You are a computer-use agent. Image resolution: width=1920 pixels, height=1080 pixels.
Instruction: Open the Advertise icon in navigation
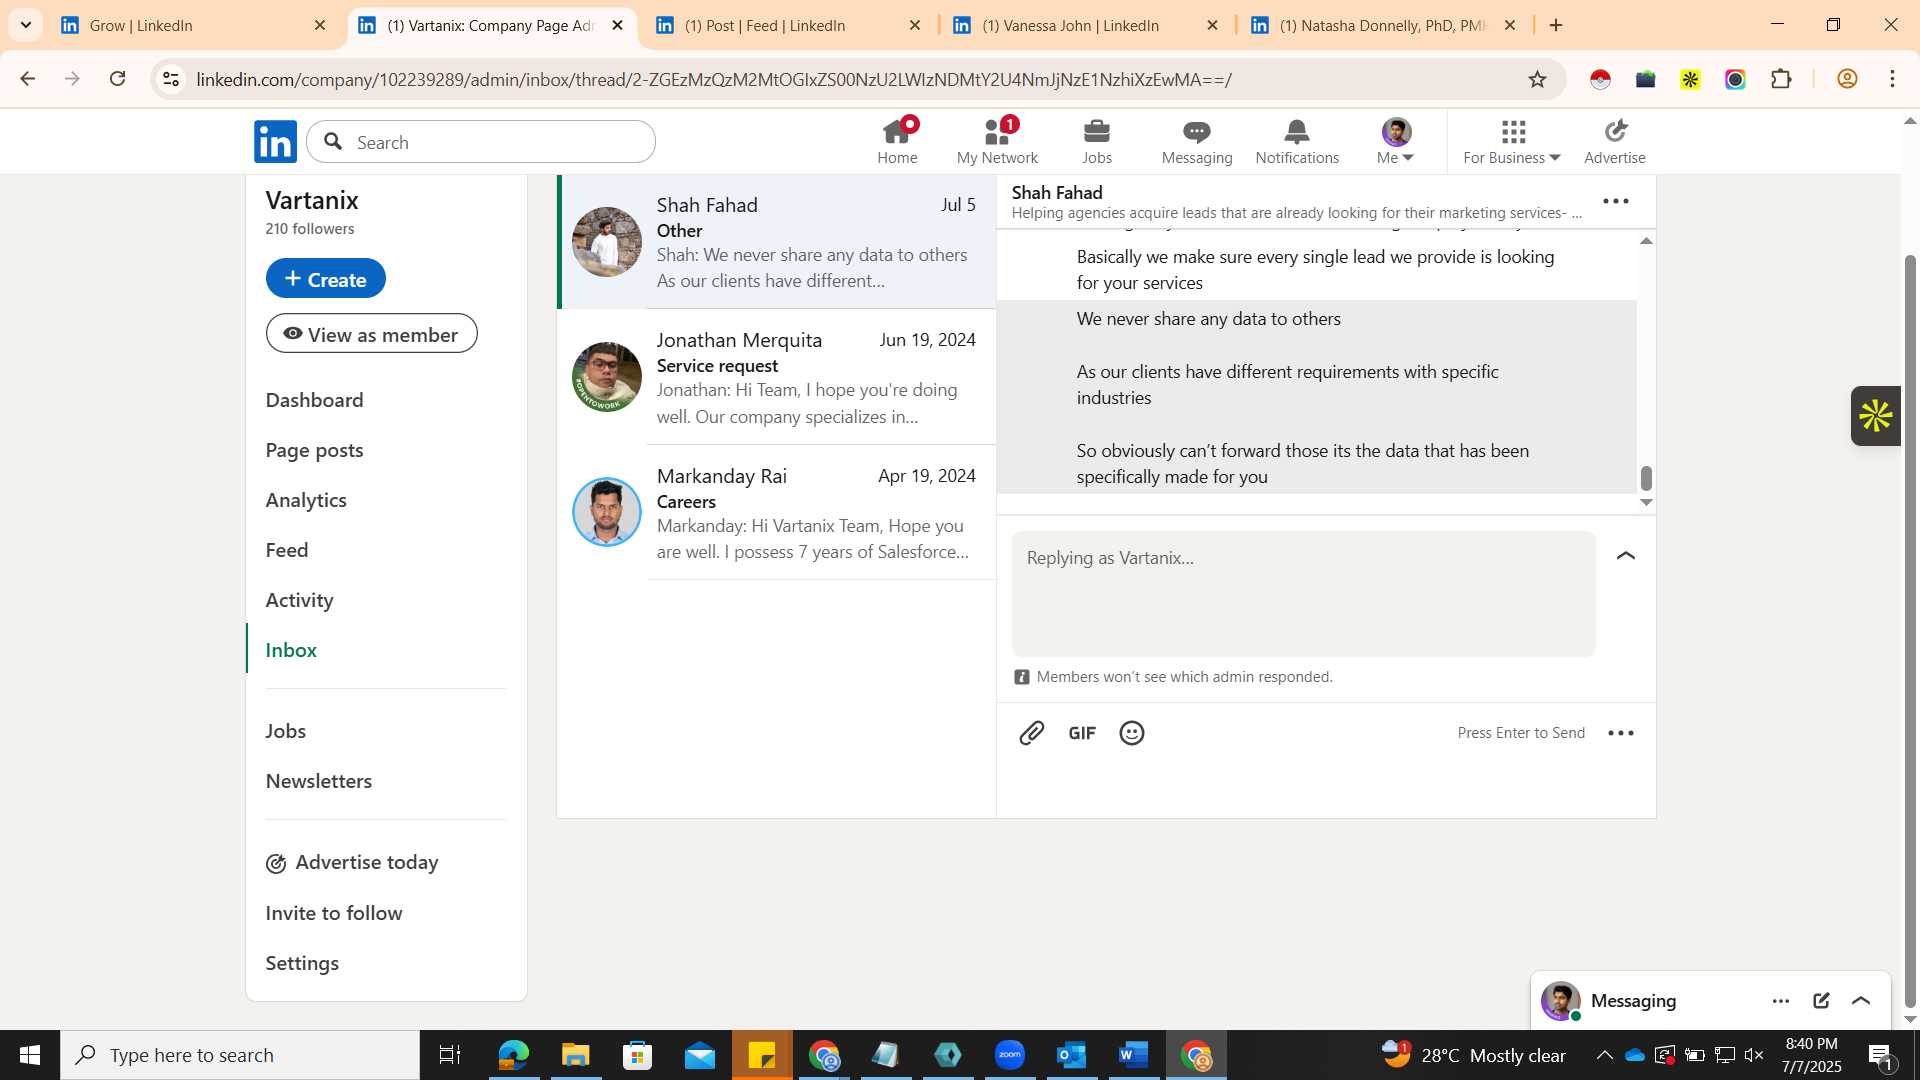click(x=1615, y=141)
